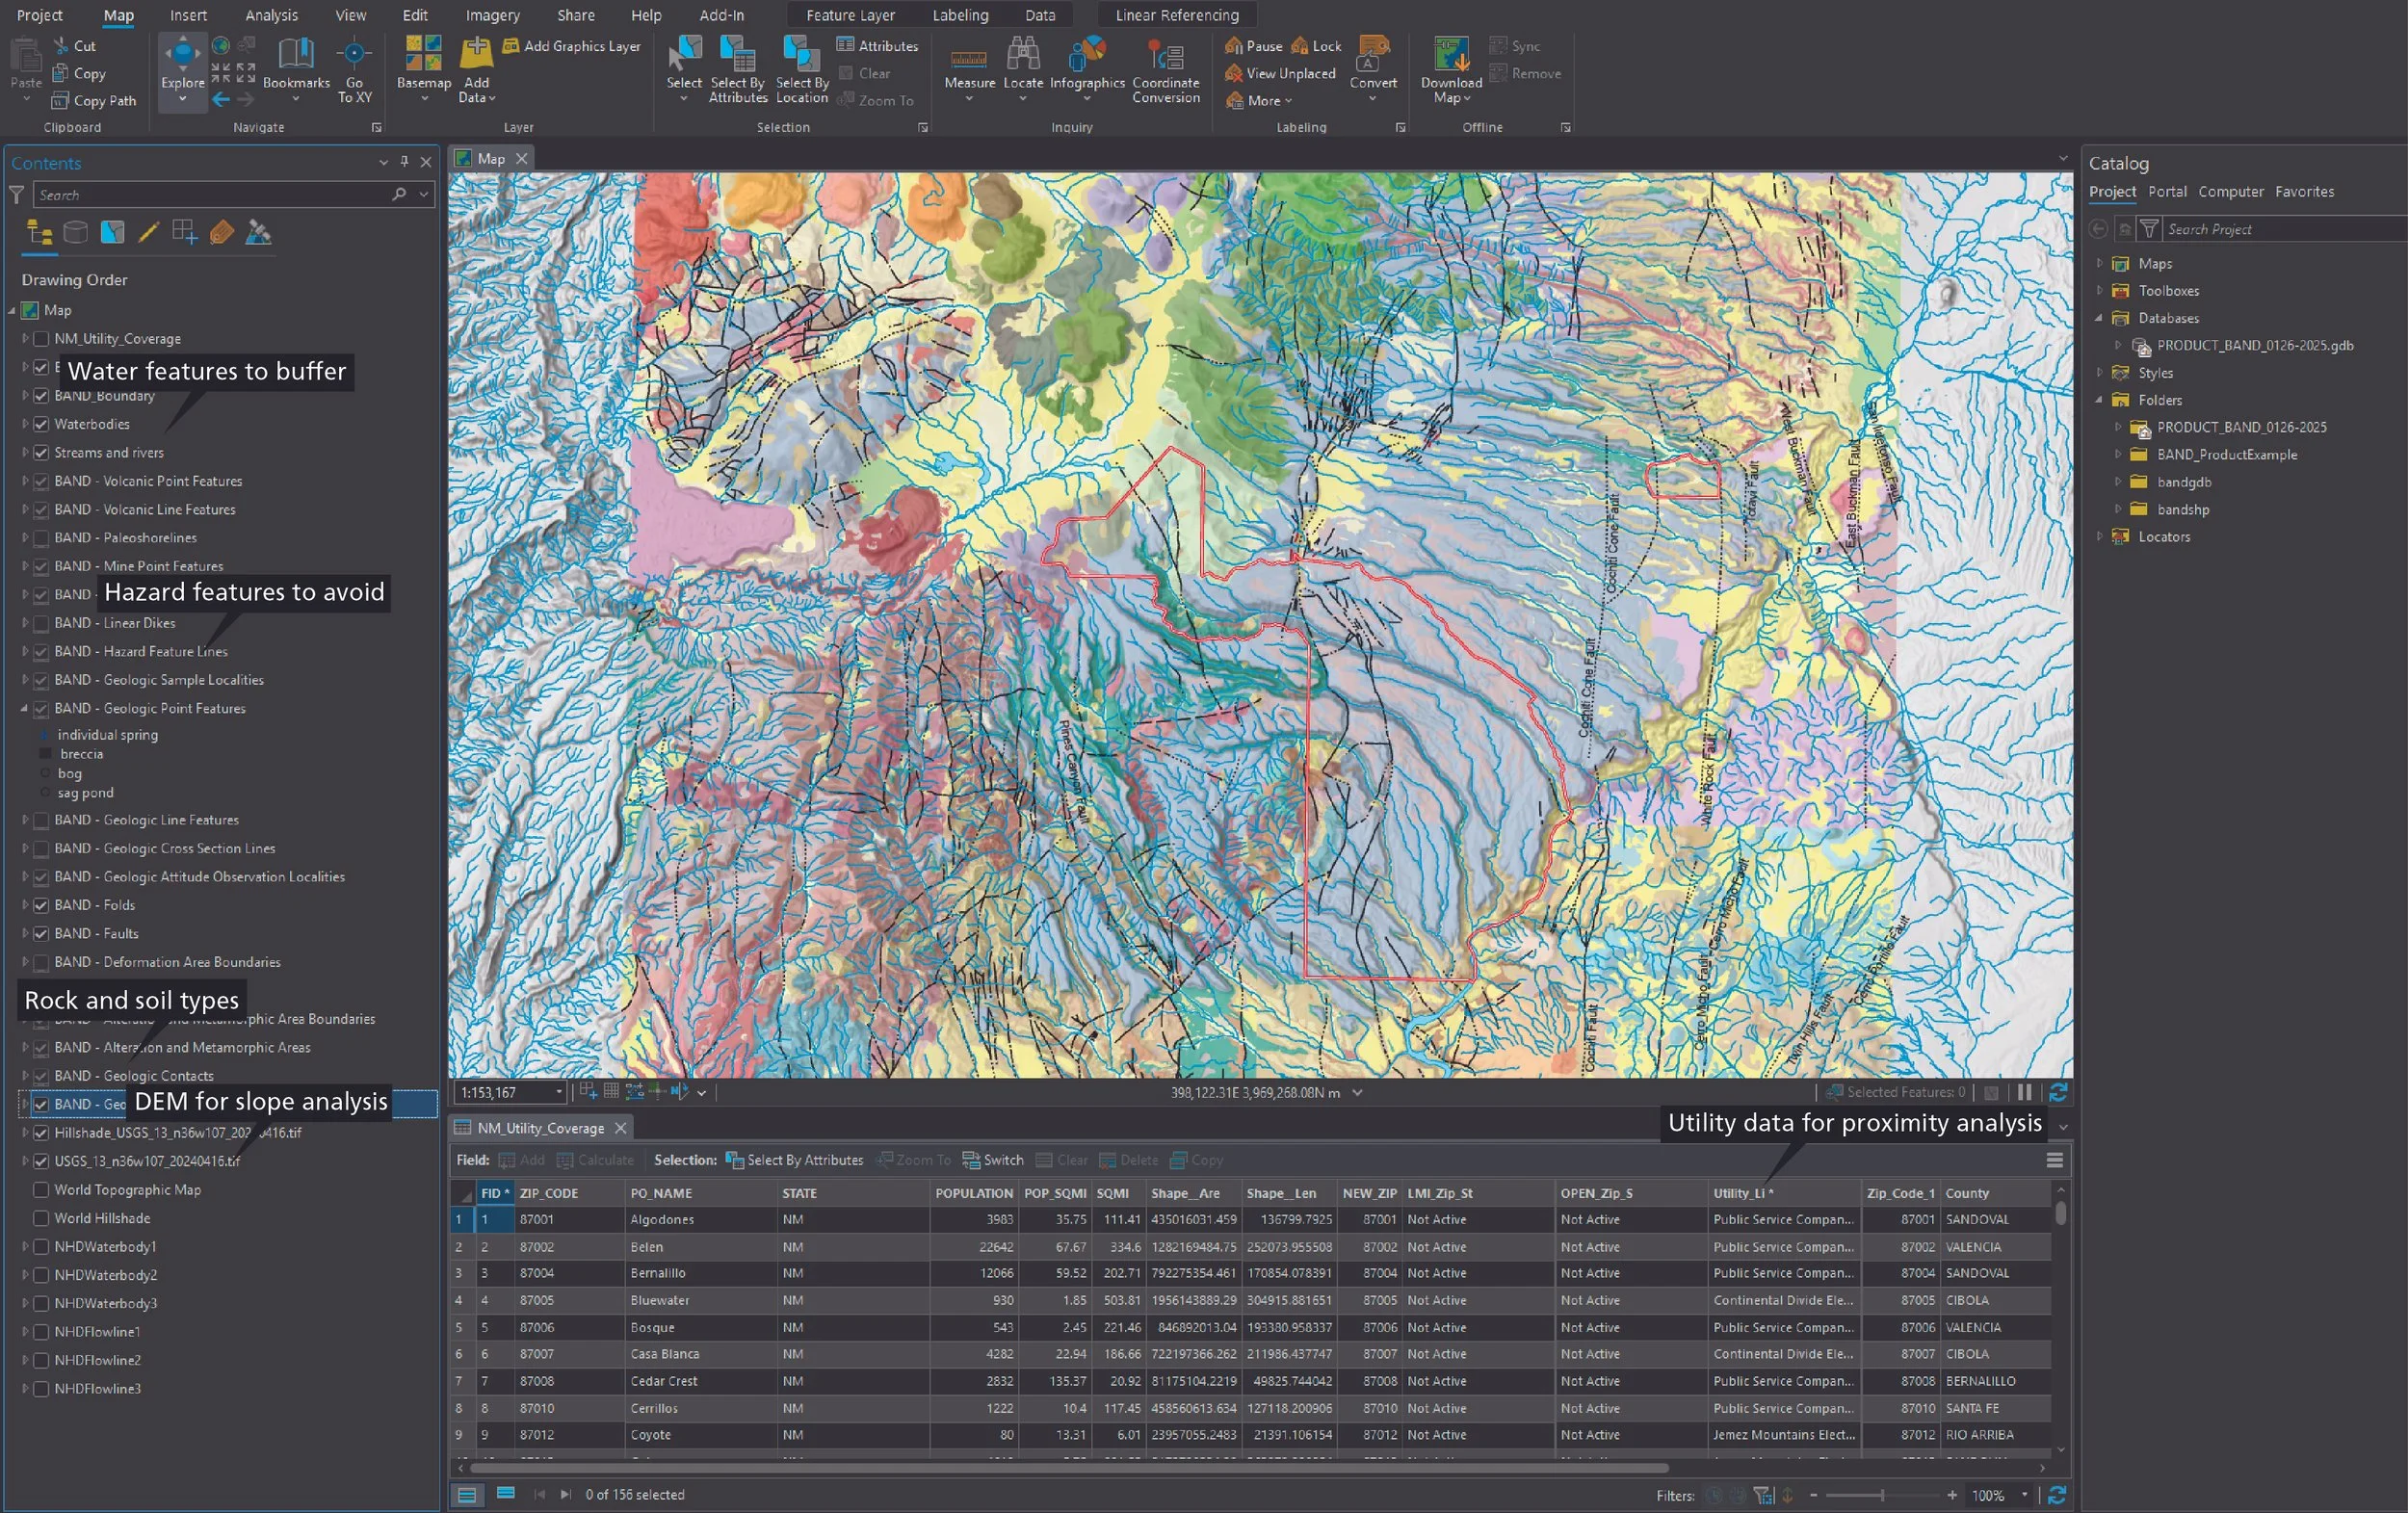The height and width of the screenshot is (1513, 2408).
Task: Adjust the table zoom slider
Action: click(x=1881, y=1495)
